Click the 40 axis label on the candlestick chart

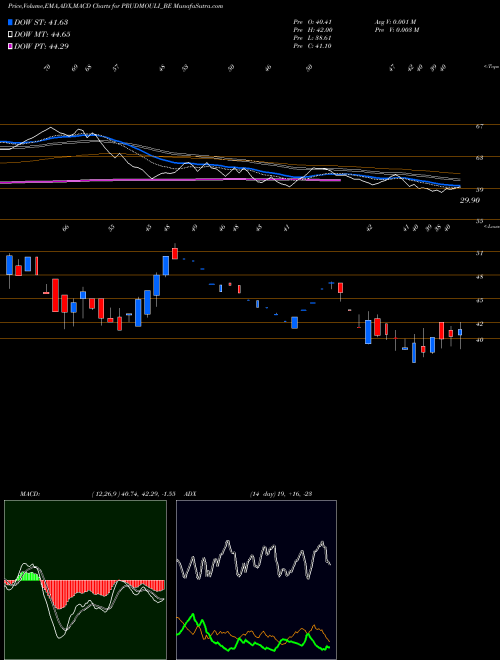pos(479,340)
